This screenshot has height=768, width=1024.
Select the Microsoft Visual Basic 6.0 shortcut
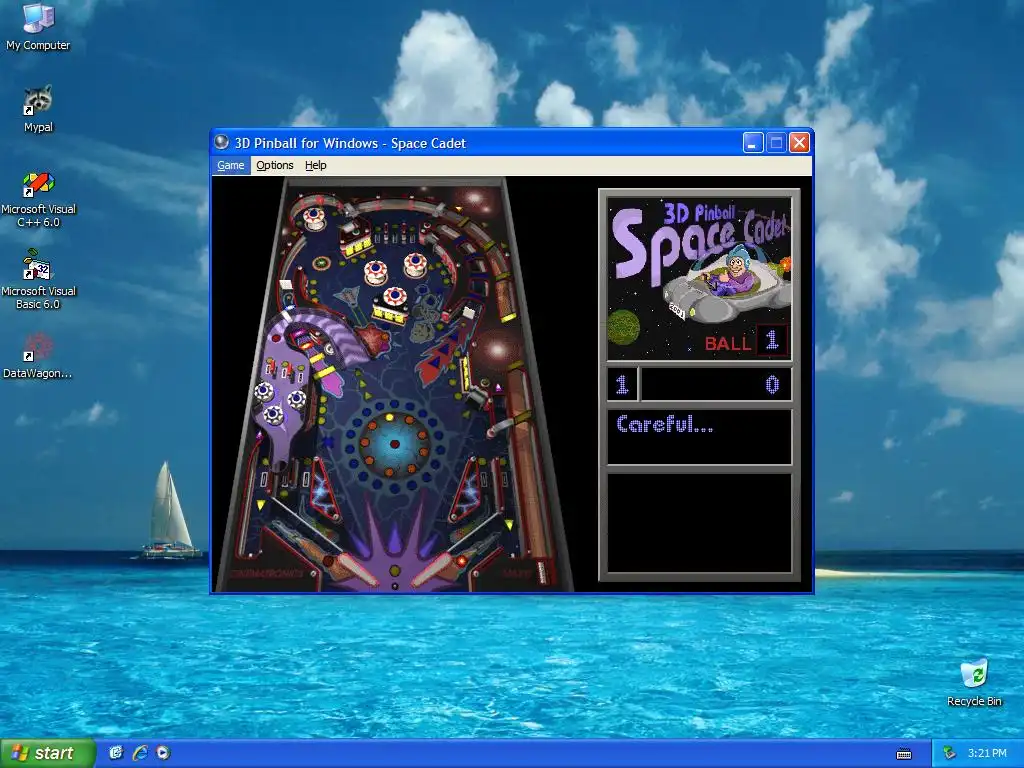pyautogui.click(x=38, y=280)
